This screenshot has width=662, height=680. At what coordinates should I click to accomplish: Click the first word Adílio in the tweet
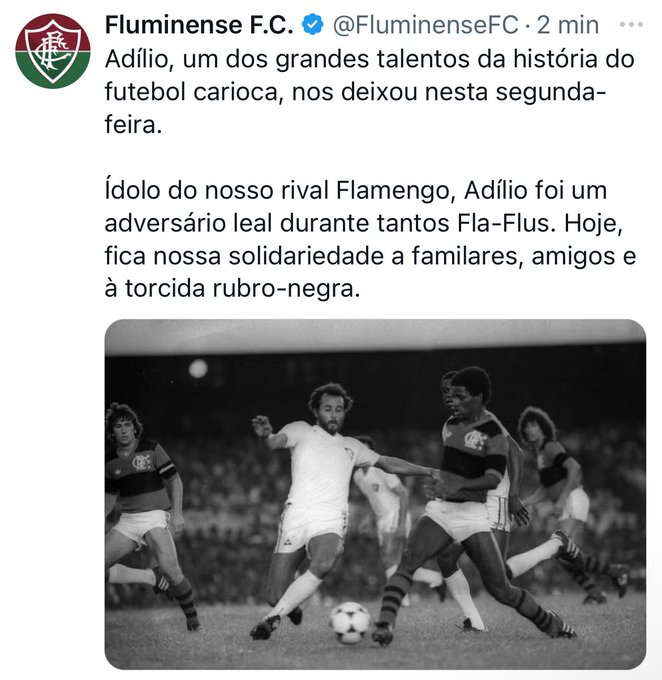coord(136,59)
